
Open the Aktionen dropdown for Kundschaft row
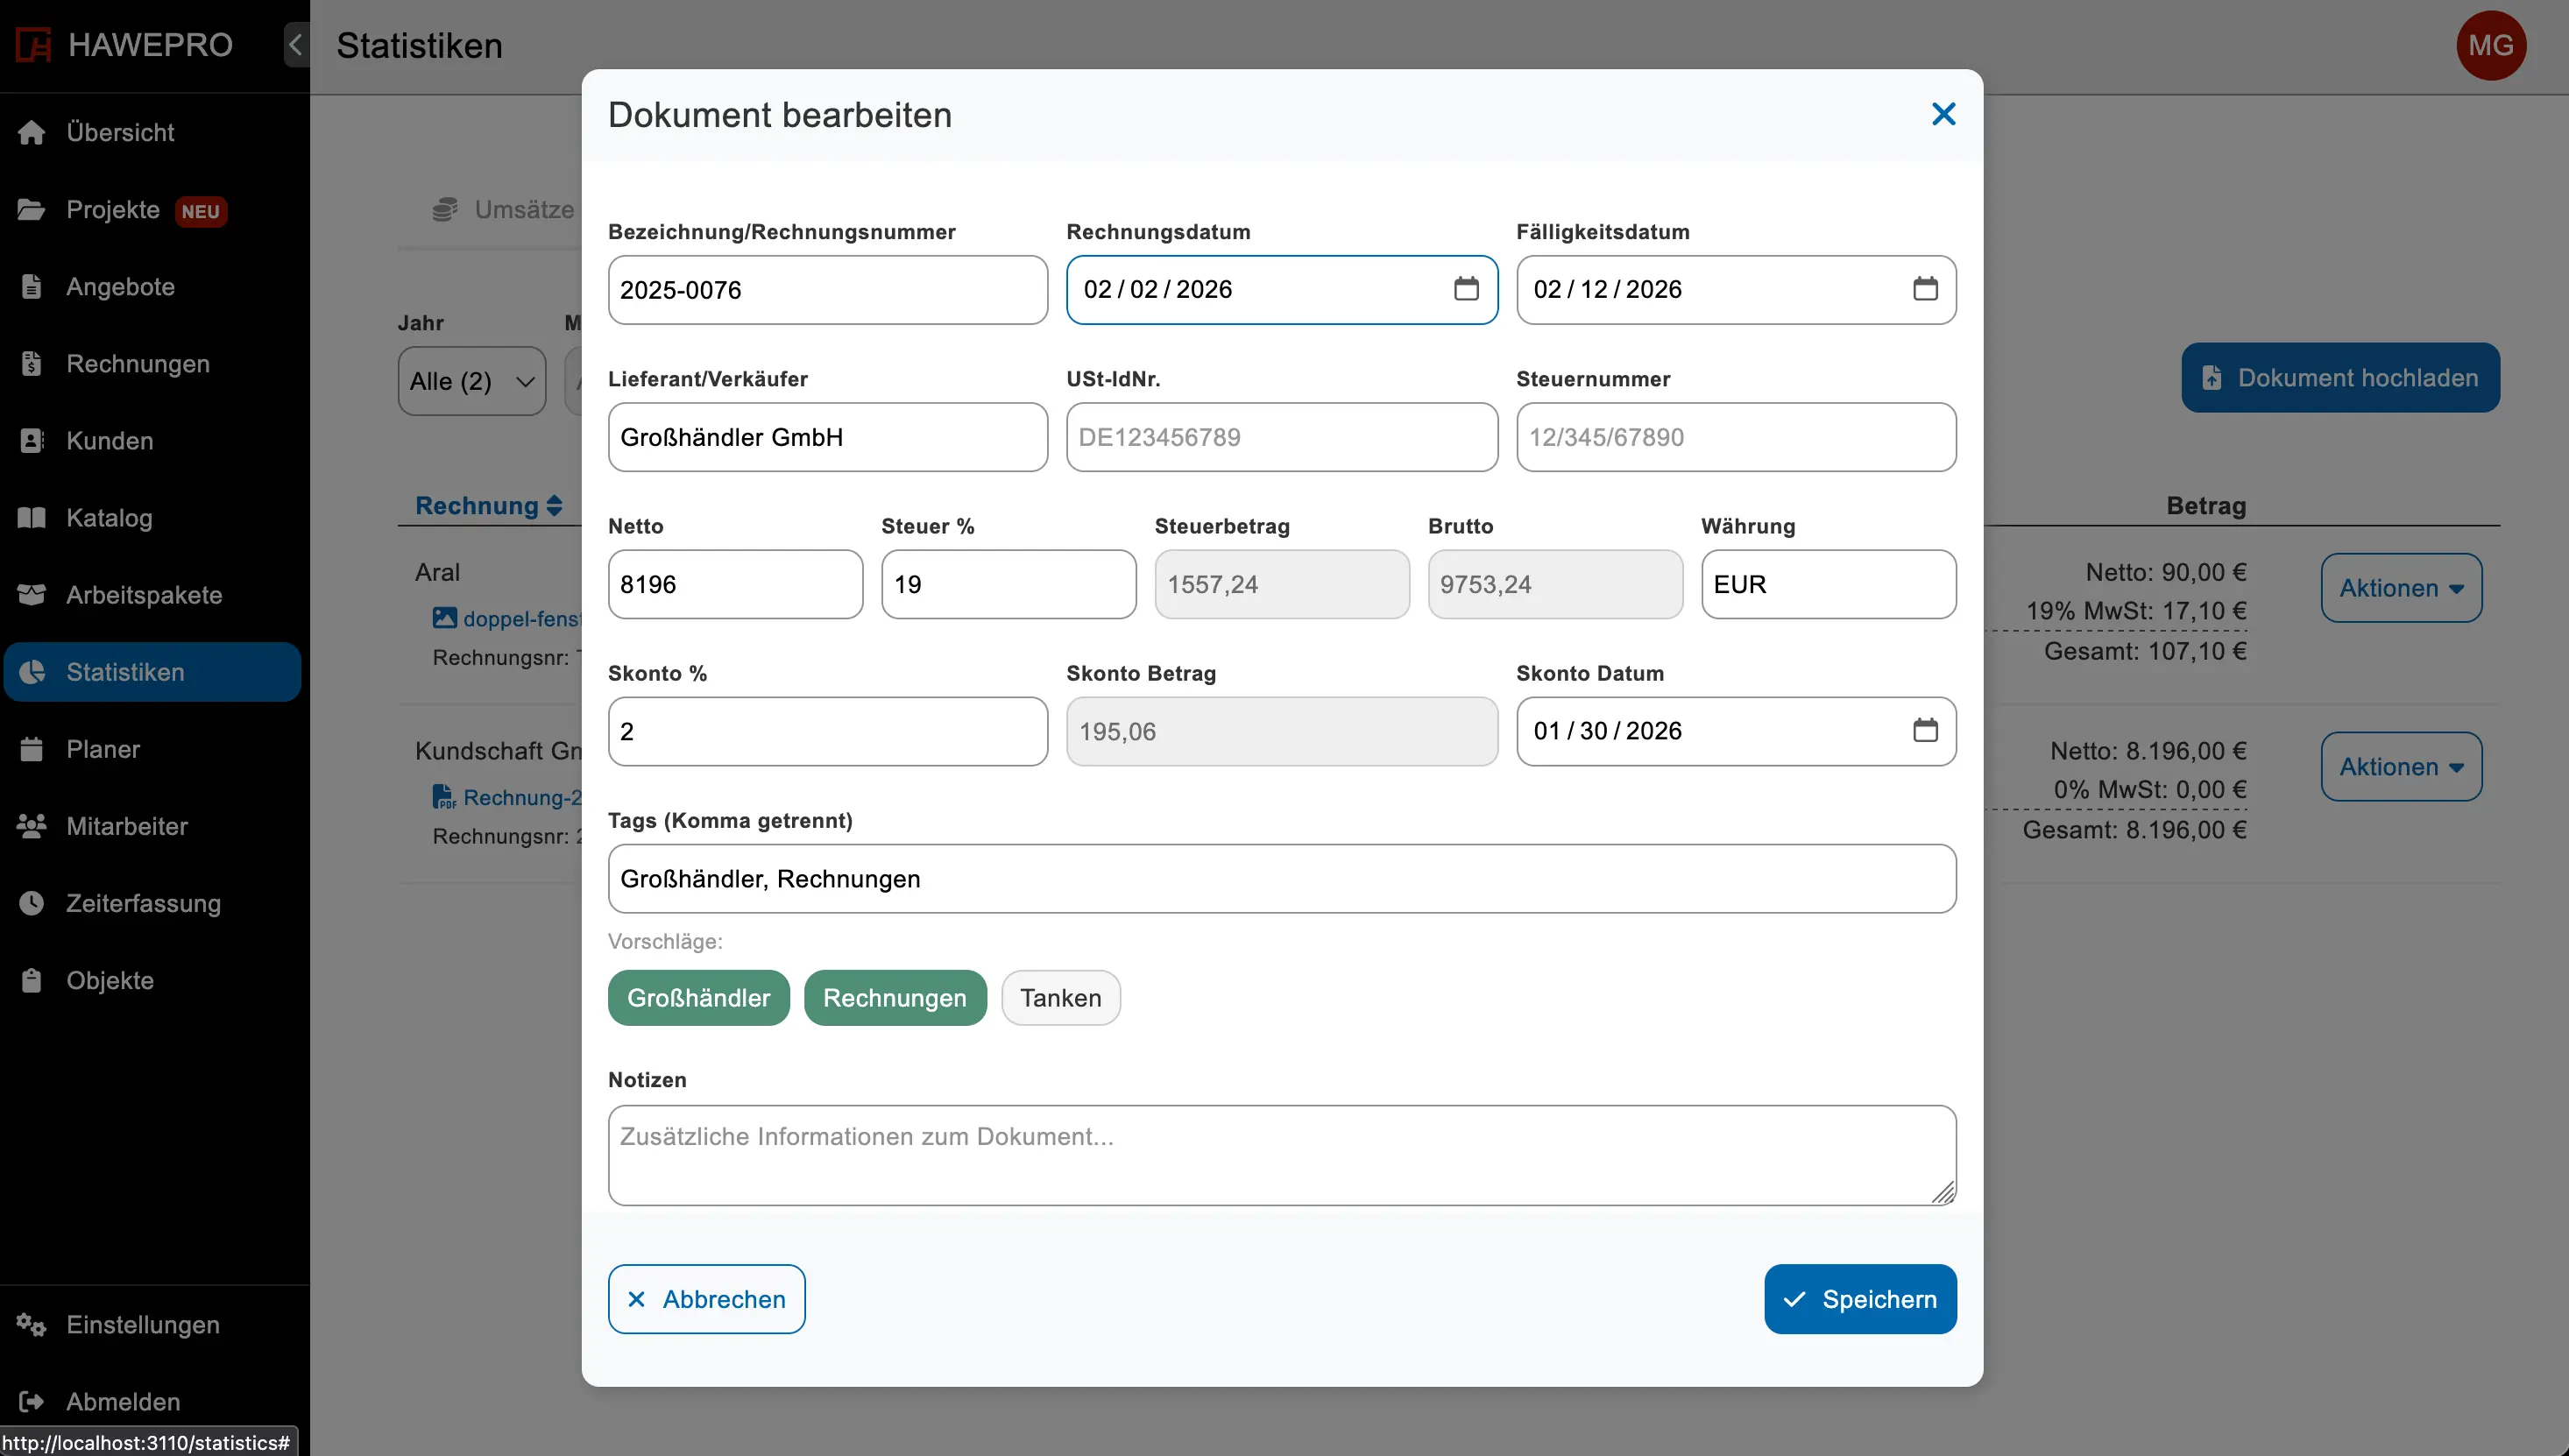pos(2400,767)
